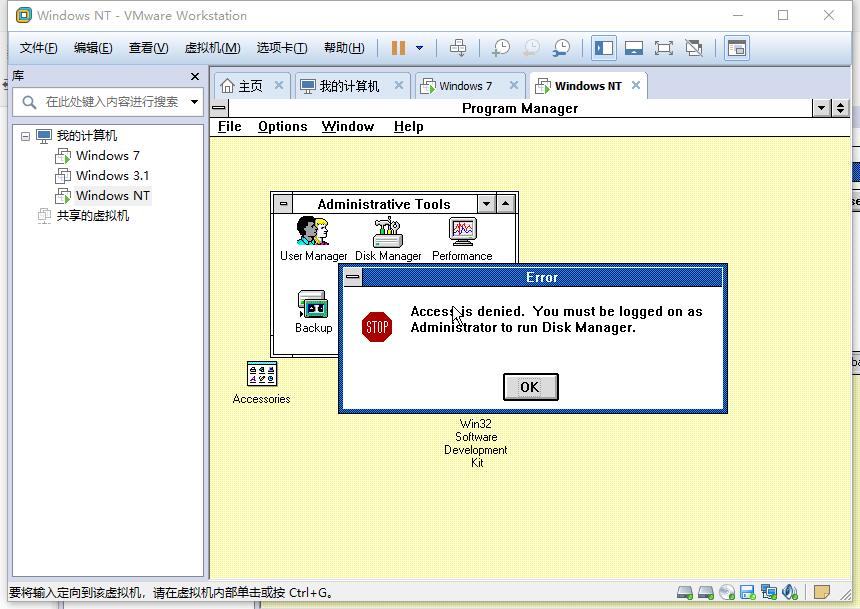
Task: Click the Error dialog title bar
Action: (x=542, y=277)
